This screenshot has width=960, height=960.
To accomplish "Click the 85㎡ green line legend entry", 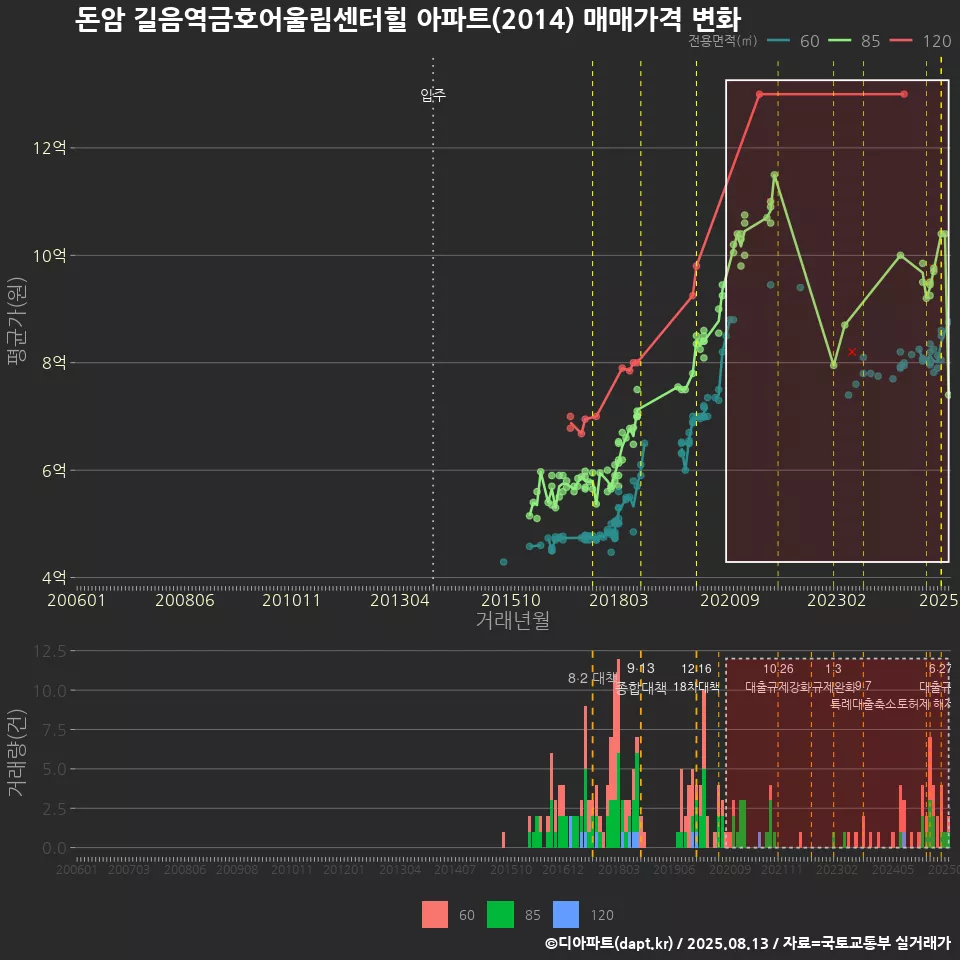I will point(854,41).
